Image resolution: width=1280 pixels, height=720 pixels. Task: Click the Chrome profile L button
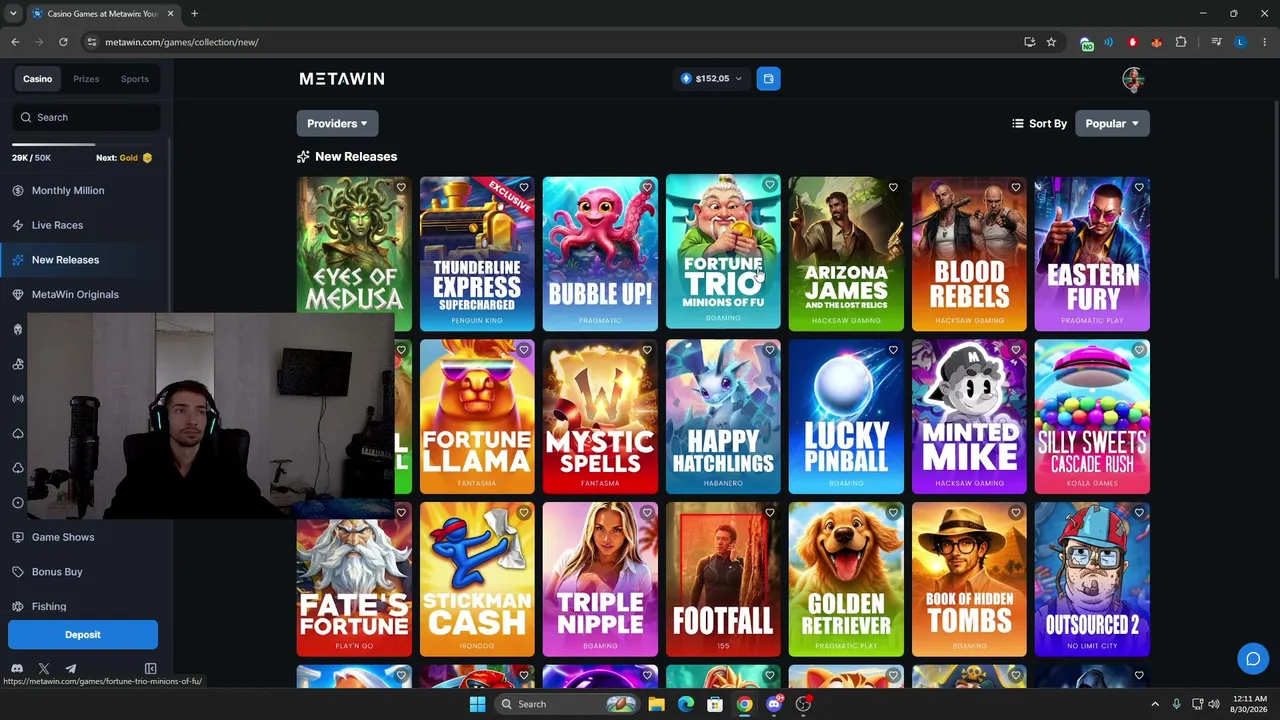pos(1240,42)
